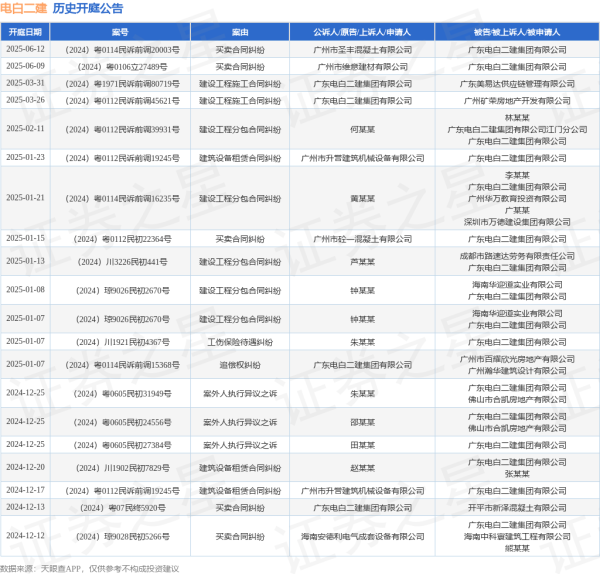This screenshot has width=600, height=574.
Task: Click case number '粤0114民诉前调20003号'
Action: click(x=137, y=50)
